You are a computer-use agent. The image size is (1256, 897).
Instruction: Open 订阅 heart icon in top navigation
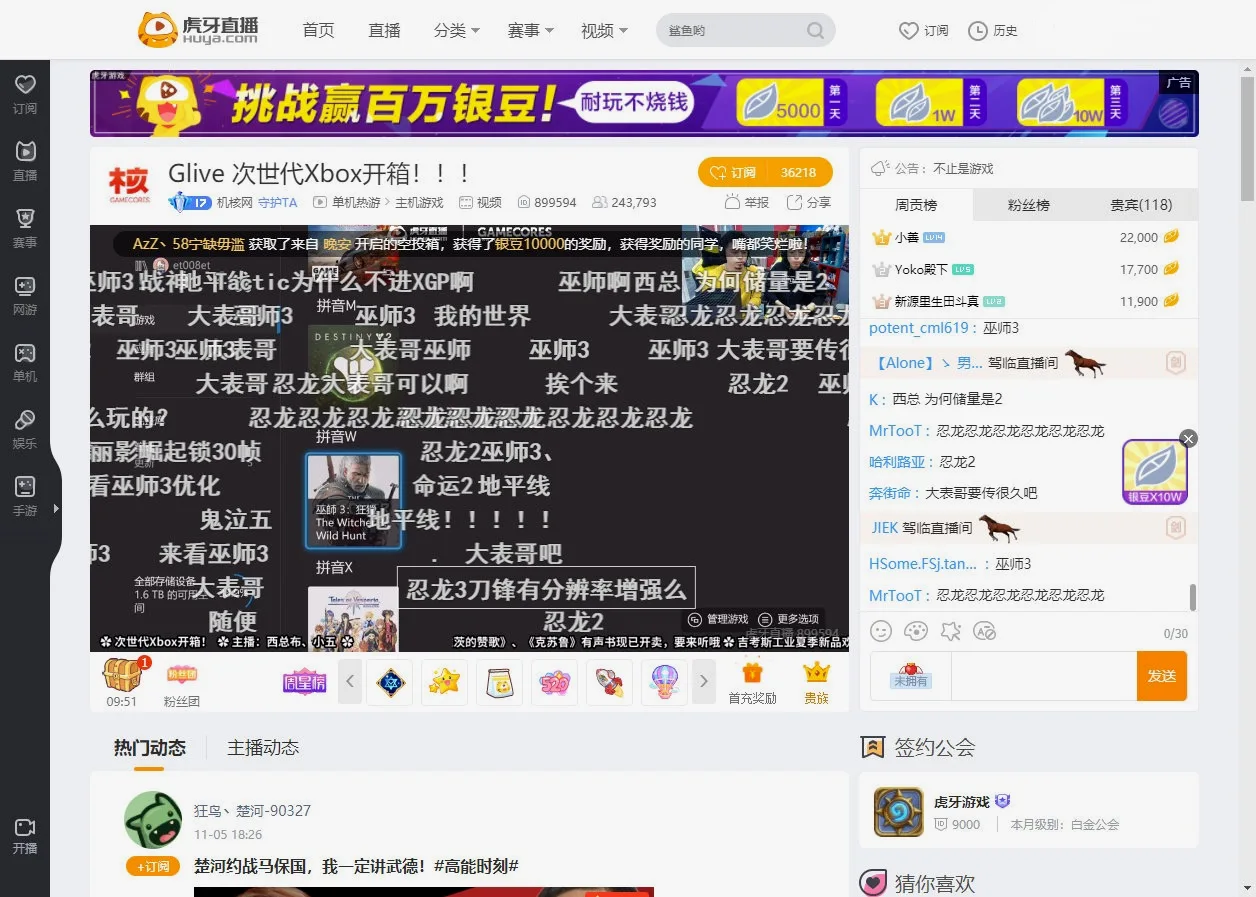click(908, 31)
